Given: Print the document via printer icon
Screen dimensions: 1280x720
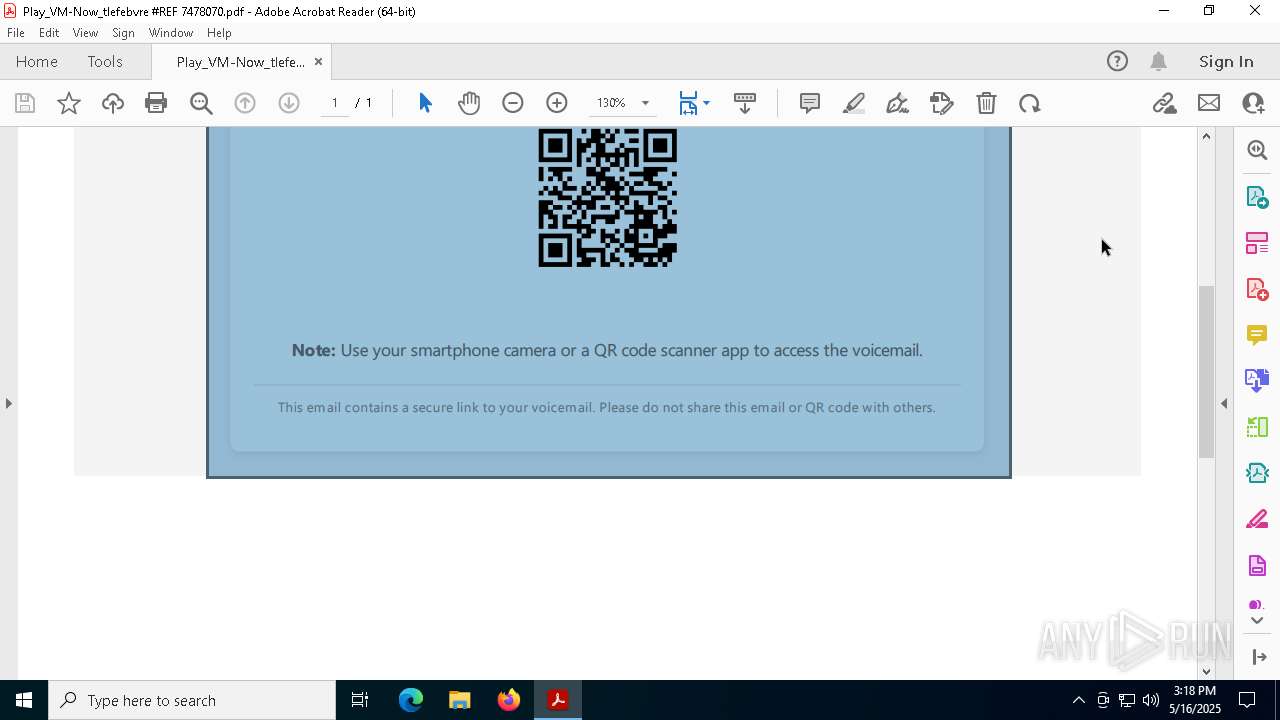Looking at the screenshot, I should (156, 103).
